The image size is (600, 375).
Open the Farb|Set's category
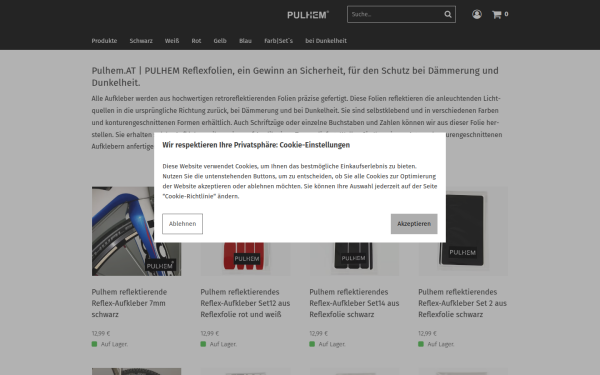pyautogui.click(x=278, y=41)
